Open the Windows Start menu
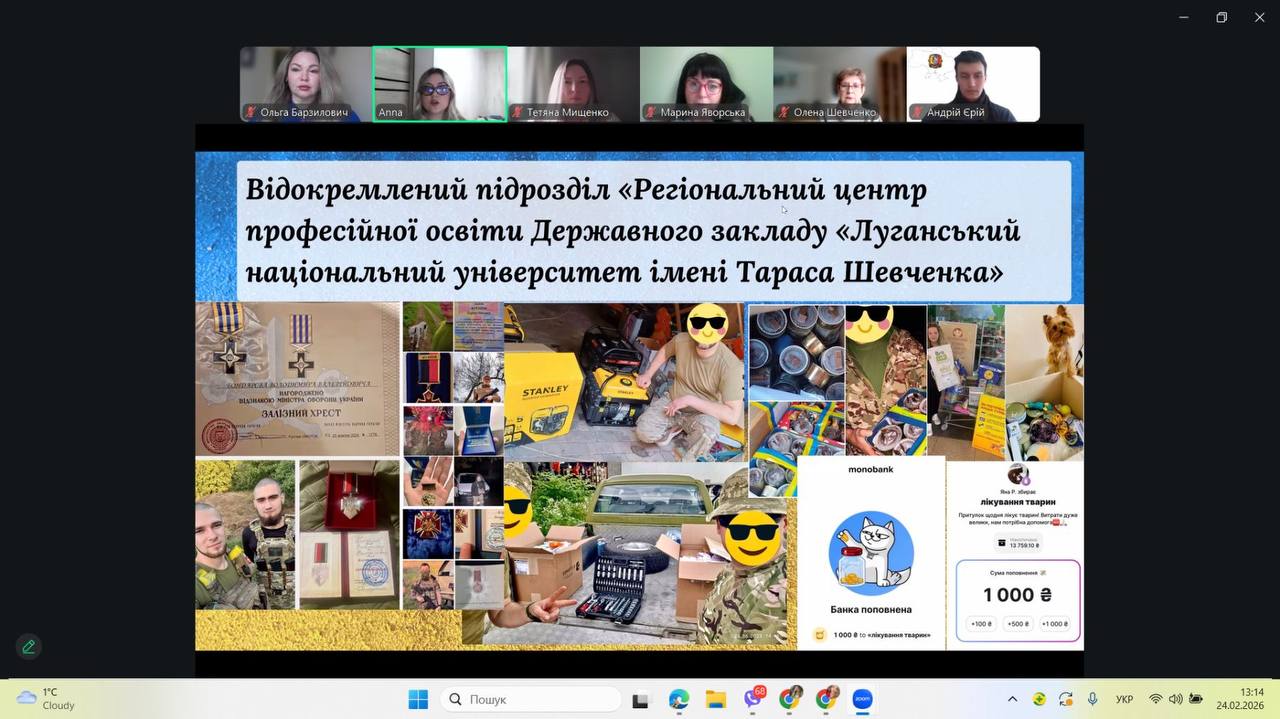Viewport: 1280px width, 719px height. point(418,699)
